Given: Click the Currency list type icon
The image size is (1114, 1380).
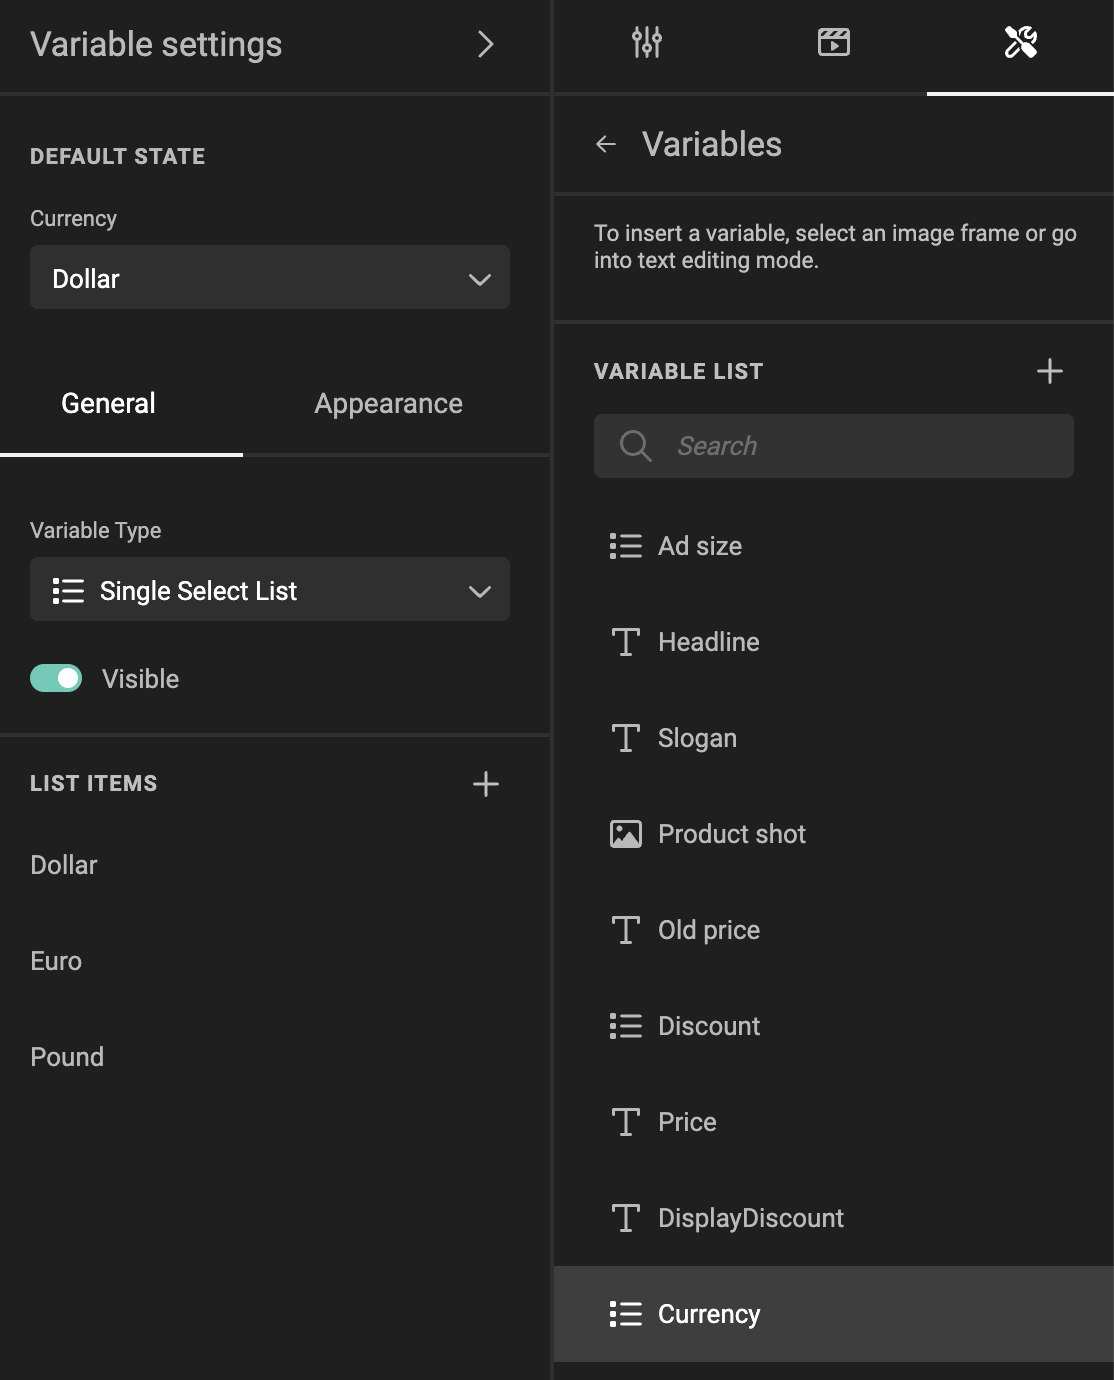Looking at the screenshot, I should [626, 1314].
